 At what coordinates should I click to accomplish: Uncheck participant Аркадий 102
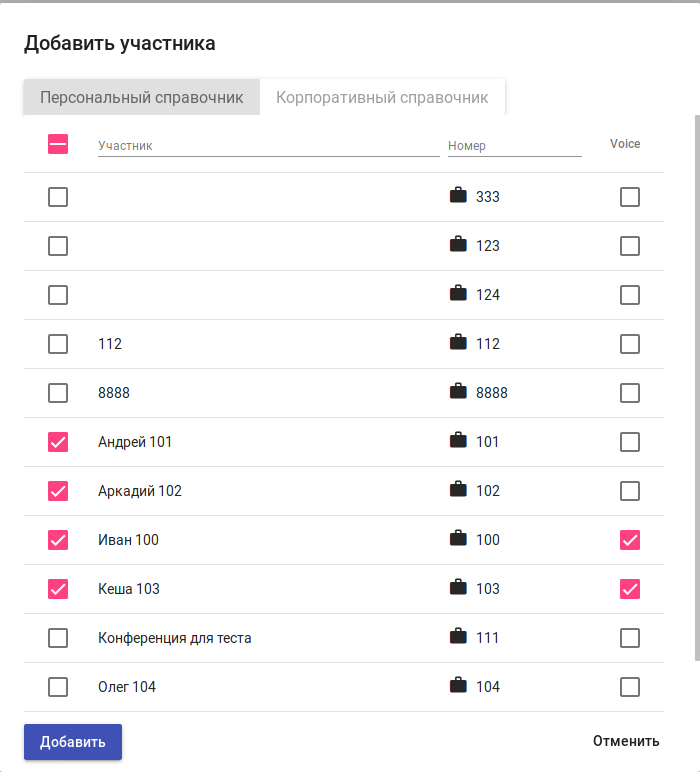pyautogui.click(x=58, y=491)
